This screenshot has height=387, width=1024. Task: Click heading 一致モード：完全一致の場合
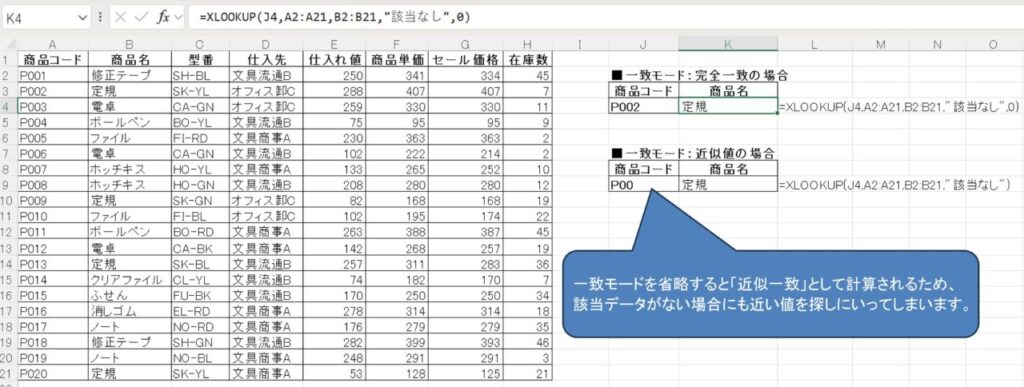[x=700, y=75]
